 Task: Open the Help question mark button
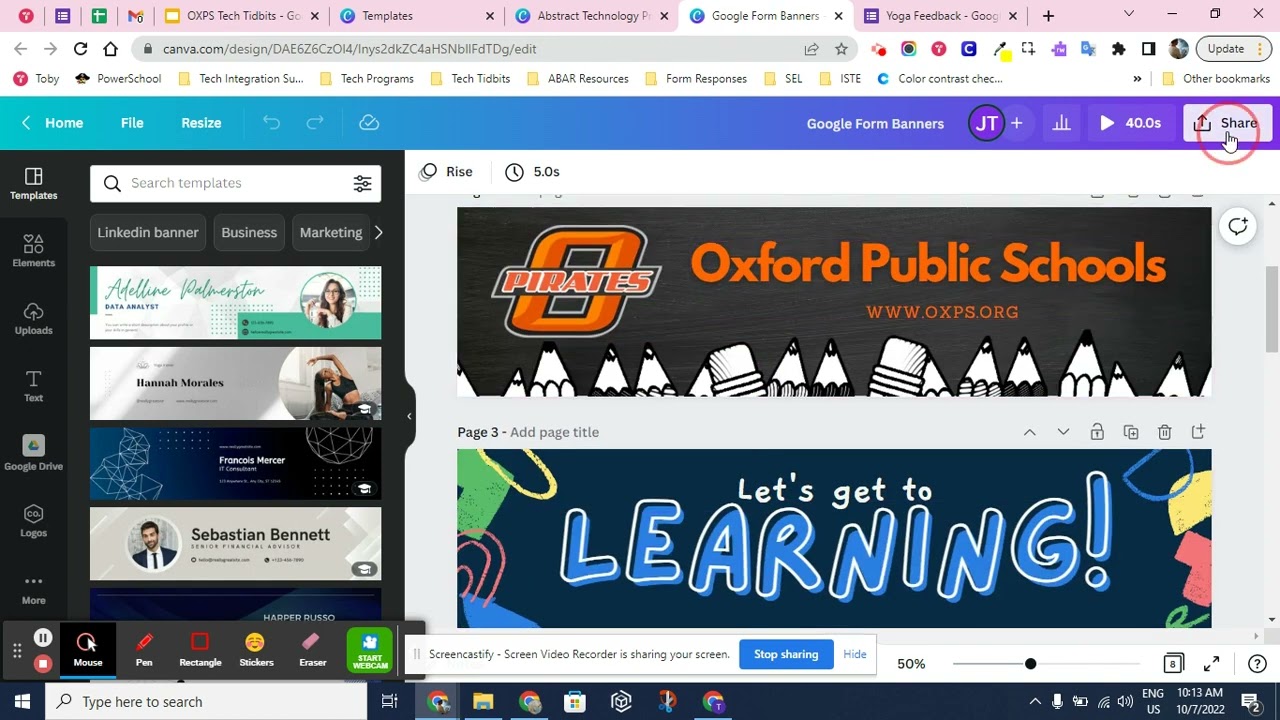[1257, 664]
